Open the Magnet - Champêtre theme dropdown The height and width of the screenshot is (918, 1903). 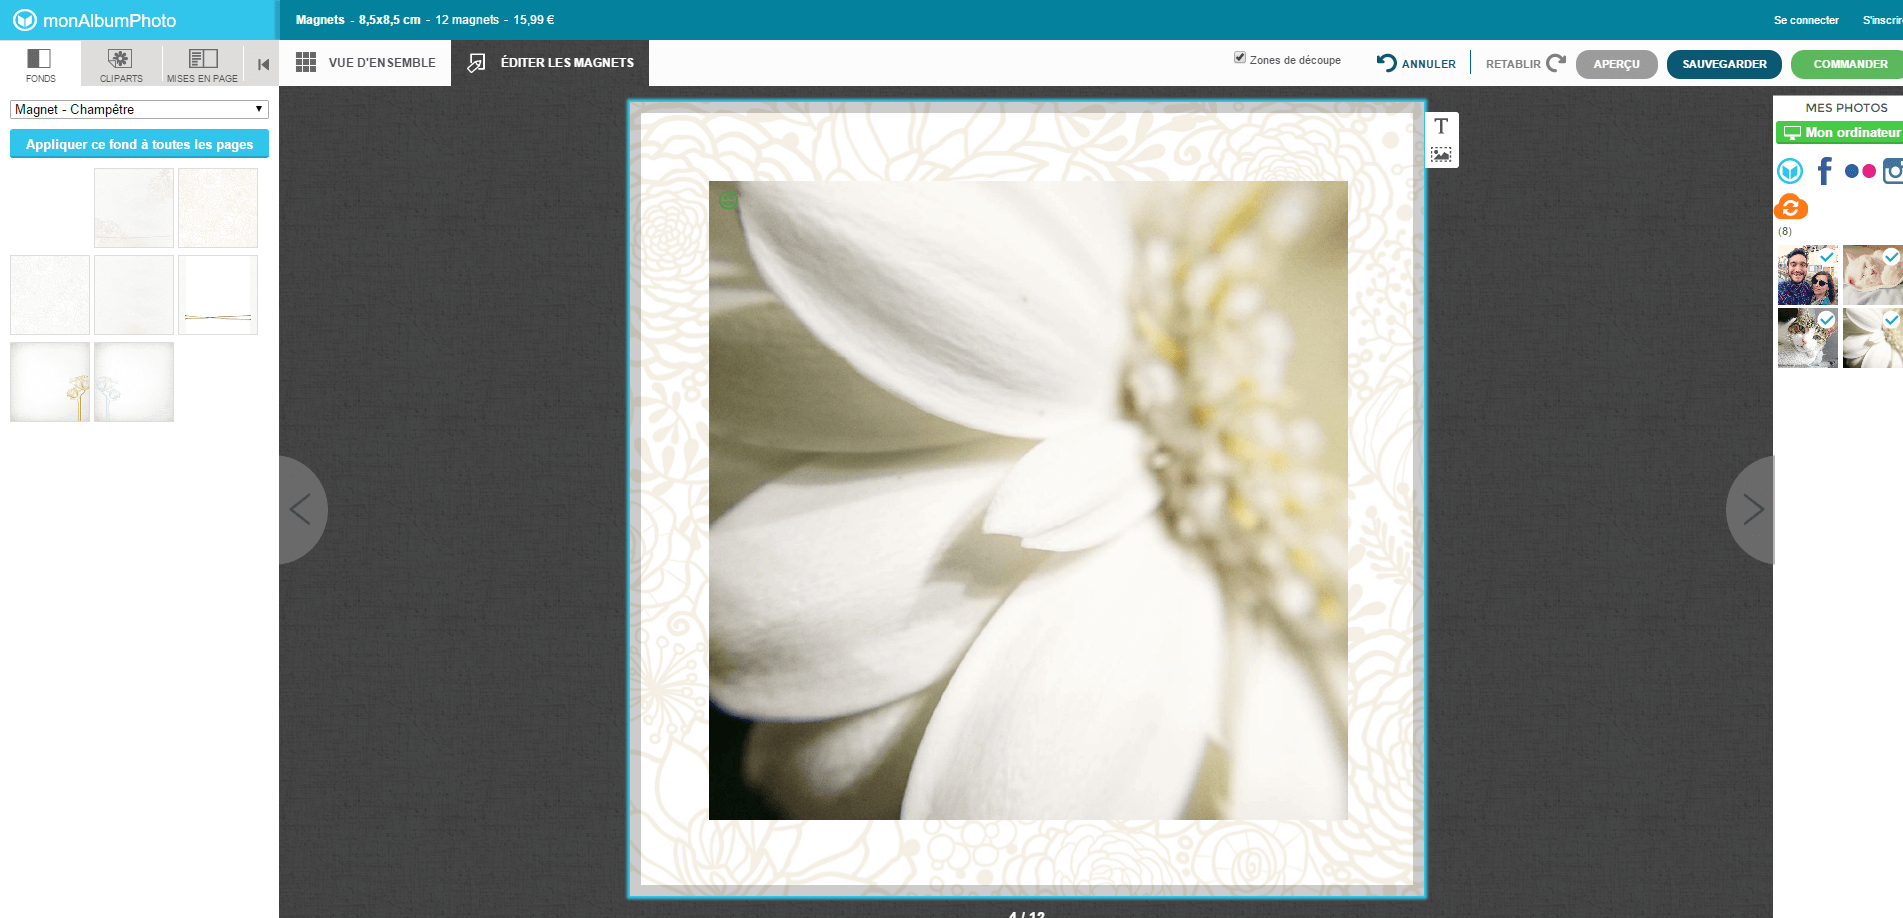(x=139, y=109)
